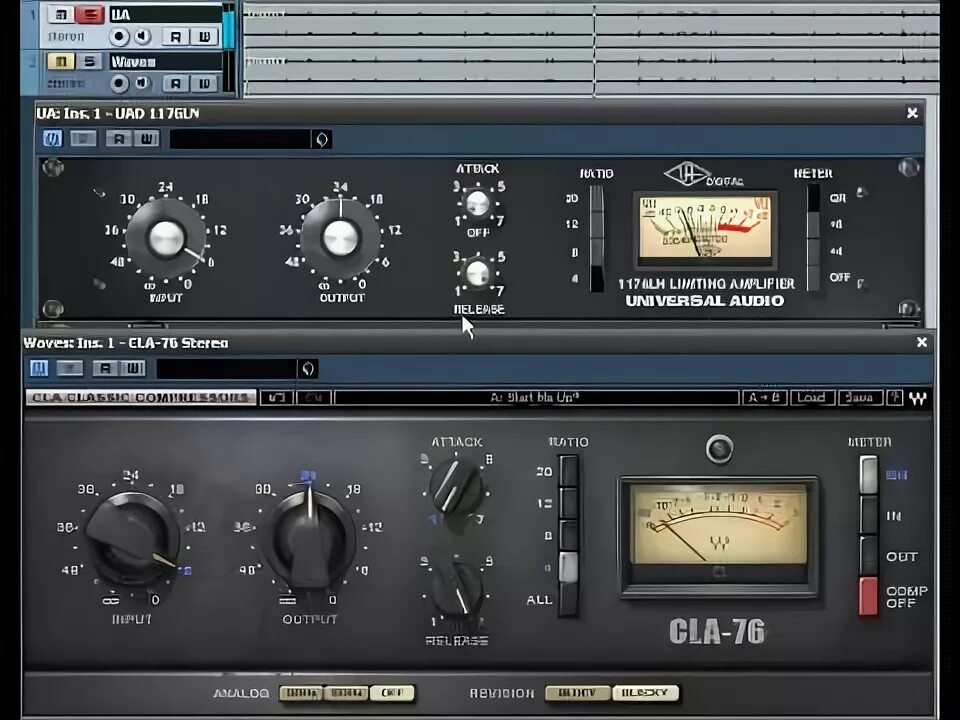Switch UAD 1176LN meter to OFF
The width and height of the screenshot is (960, 720).
click(x=813, y=277)
